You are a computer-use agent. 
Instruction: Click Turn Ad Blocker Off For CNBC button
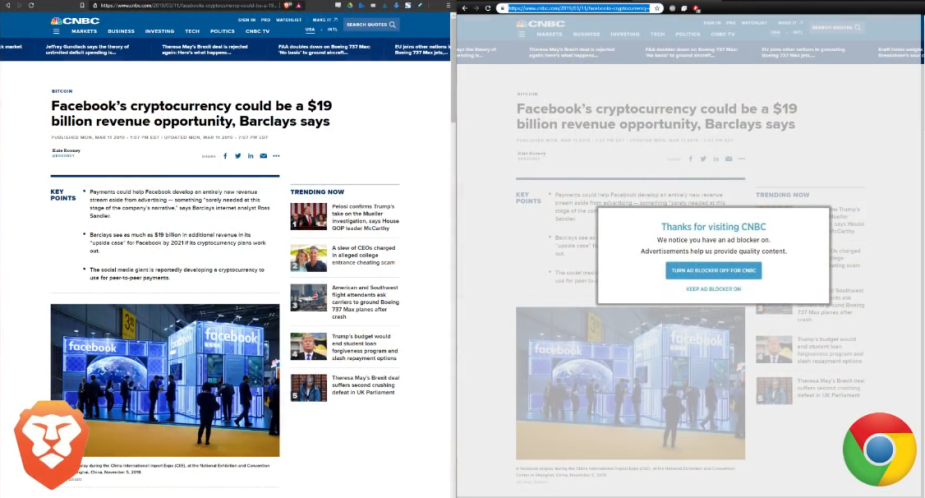(713, 270)
